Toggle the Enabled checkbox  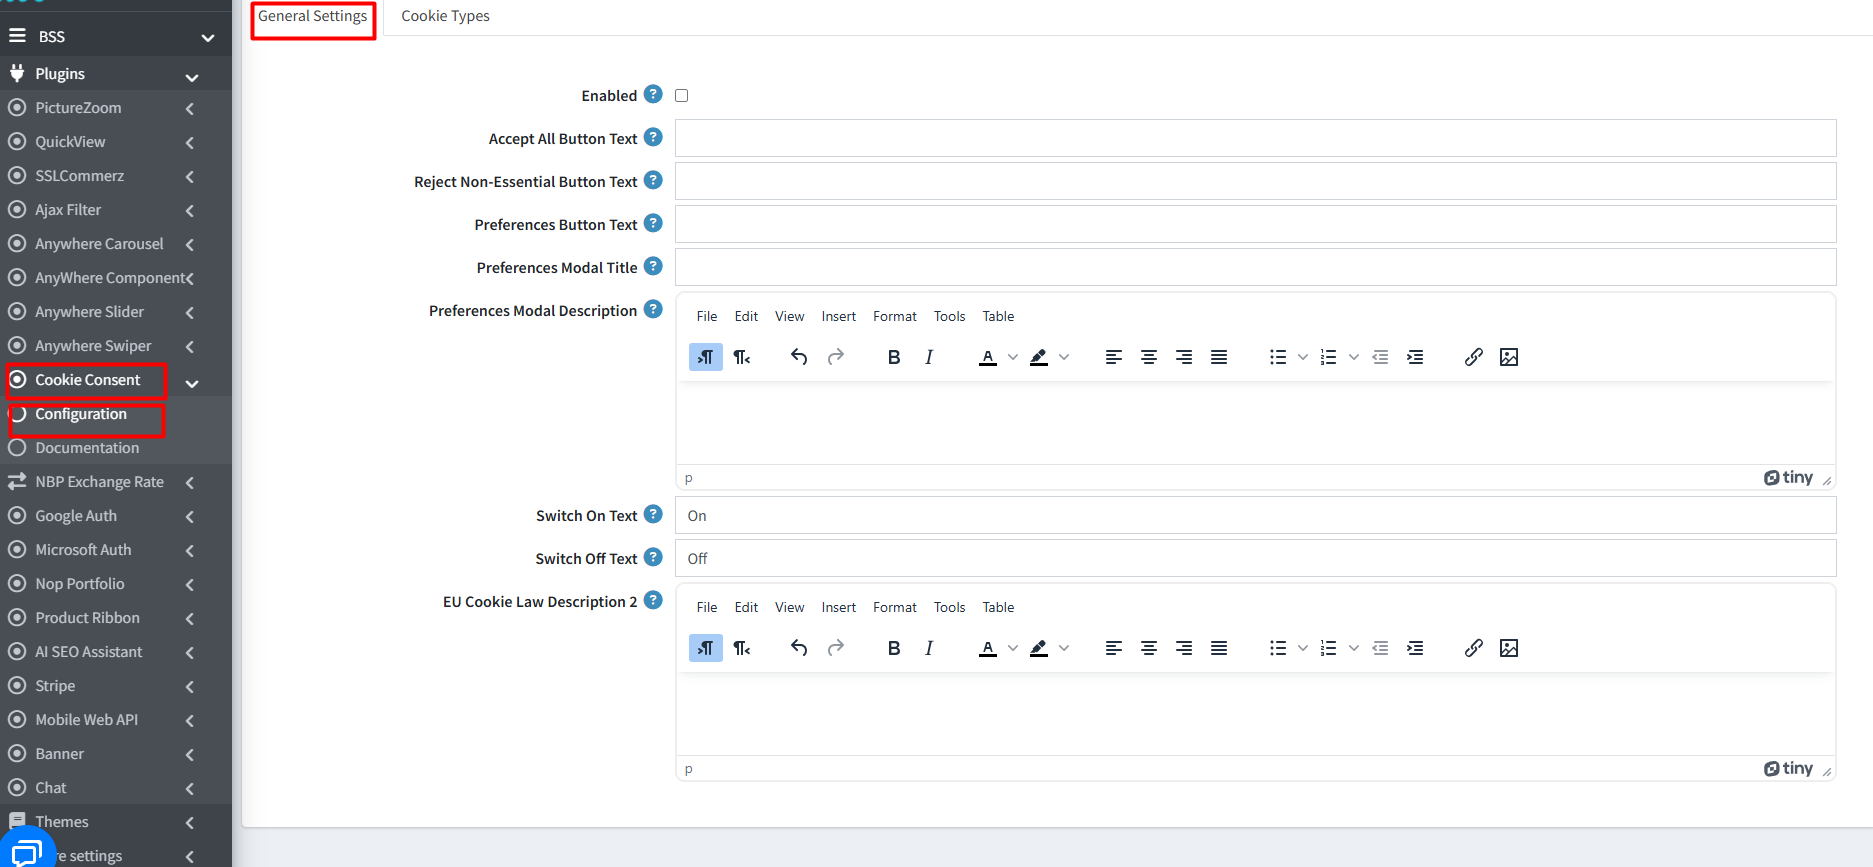(x=682, y=96)
